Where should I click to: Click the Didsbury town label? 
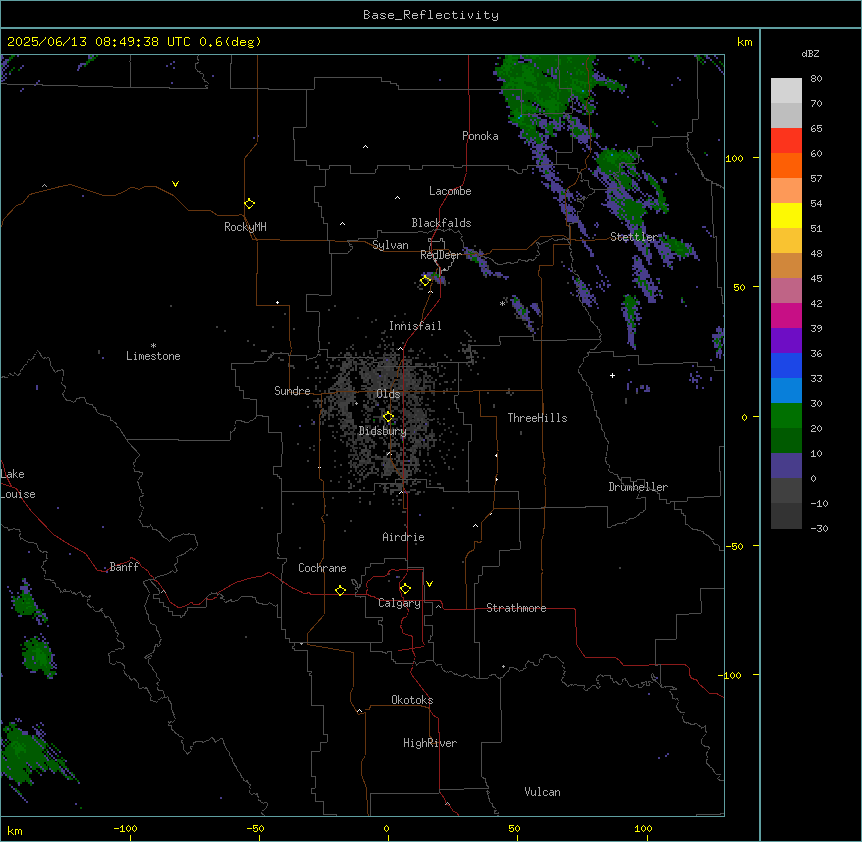[x=383, y=431]
